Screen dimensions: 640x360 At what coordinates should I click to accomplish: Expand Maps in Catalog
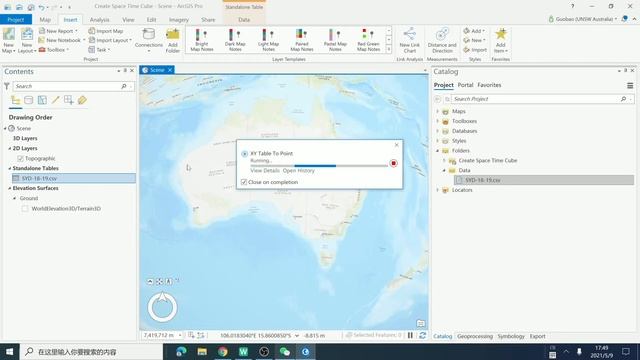tap(437, 111)
